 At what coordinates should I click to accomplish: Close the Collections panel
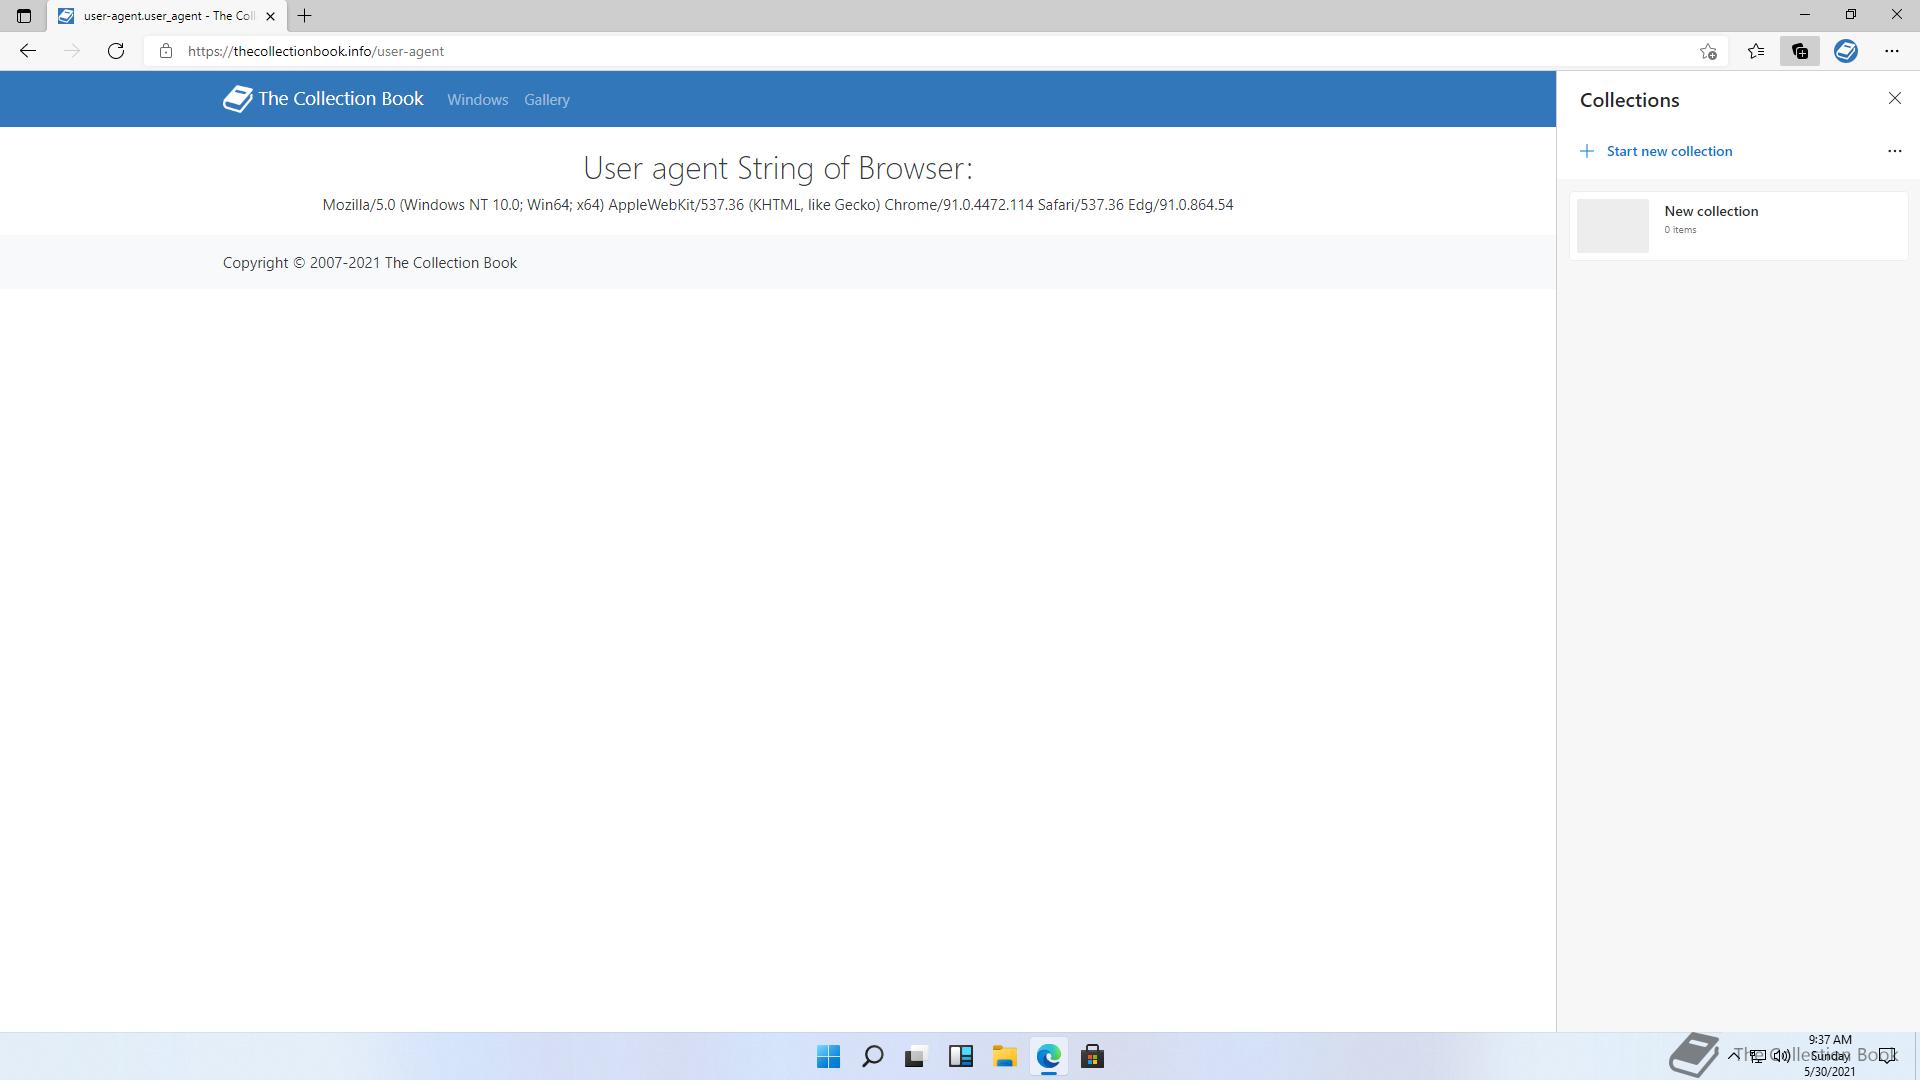click(x=1895, y=98)
